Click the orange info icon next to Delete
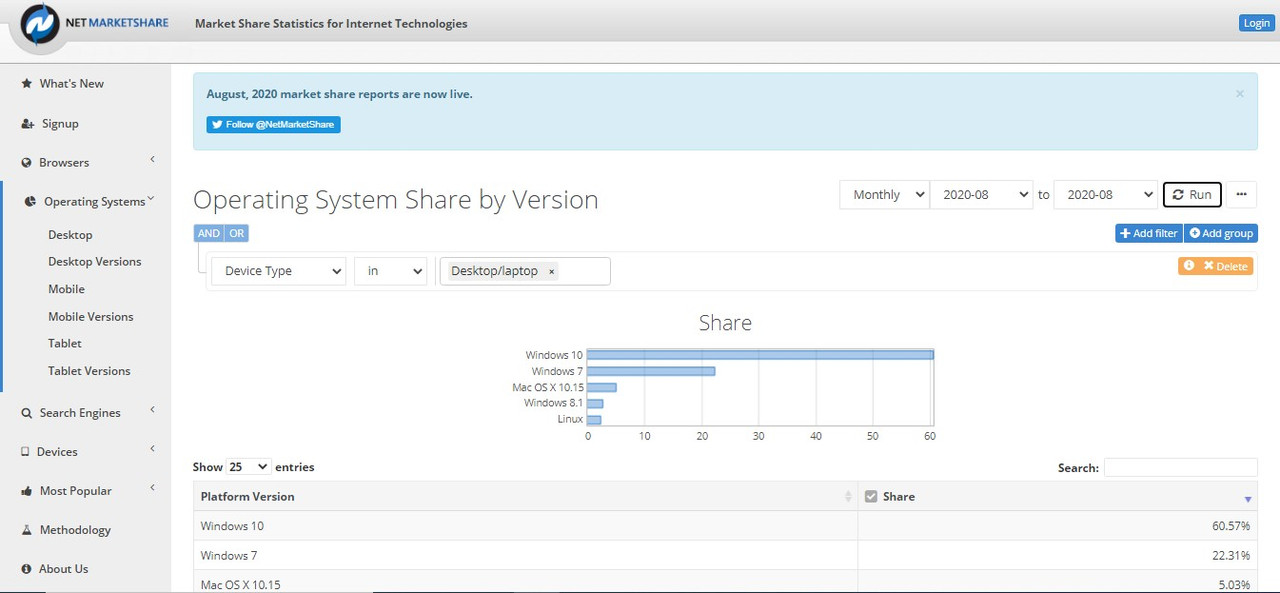 1189,266
